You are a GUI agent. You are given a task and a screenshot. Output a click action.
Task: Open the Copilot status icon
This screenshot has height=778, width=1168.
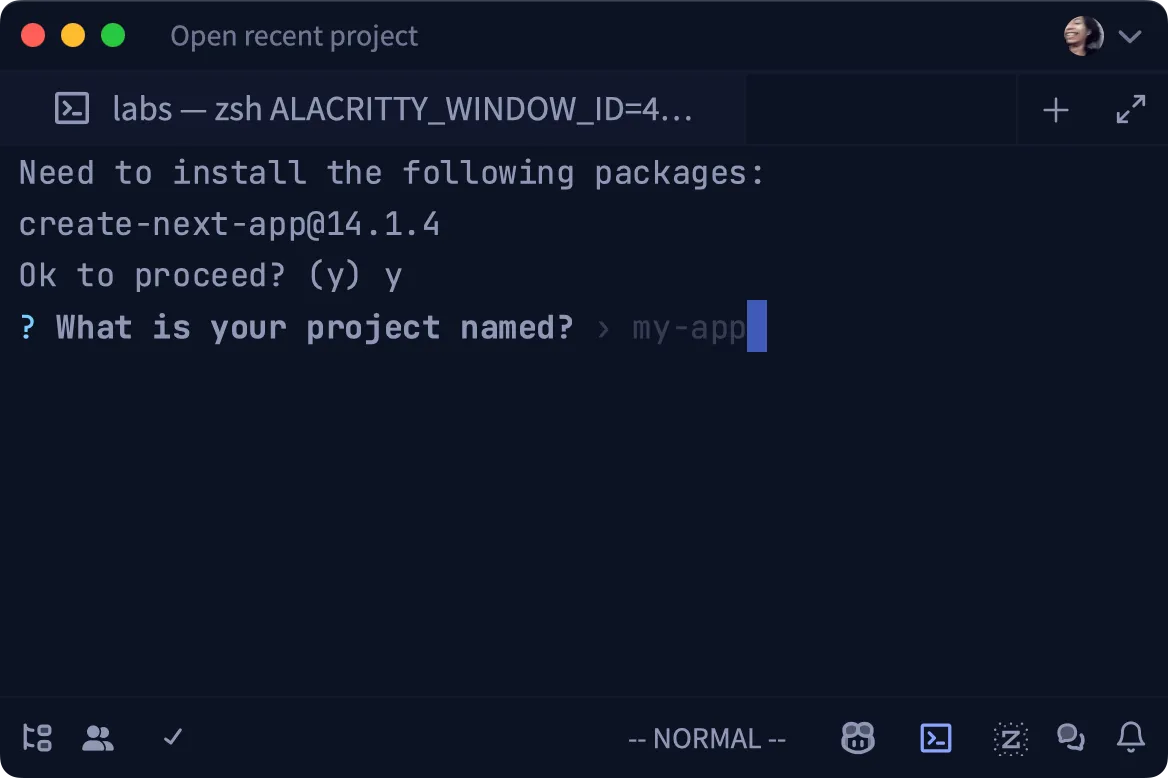858,738
